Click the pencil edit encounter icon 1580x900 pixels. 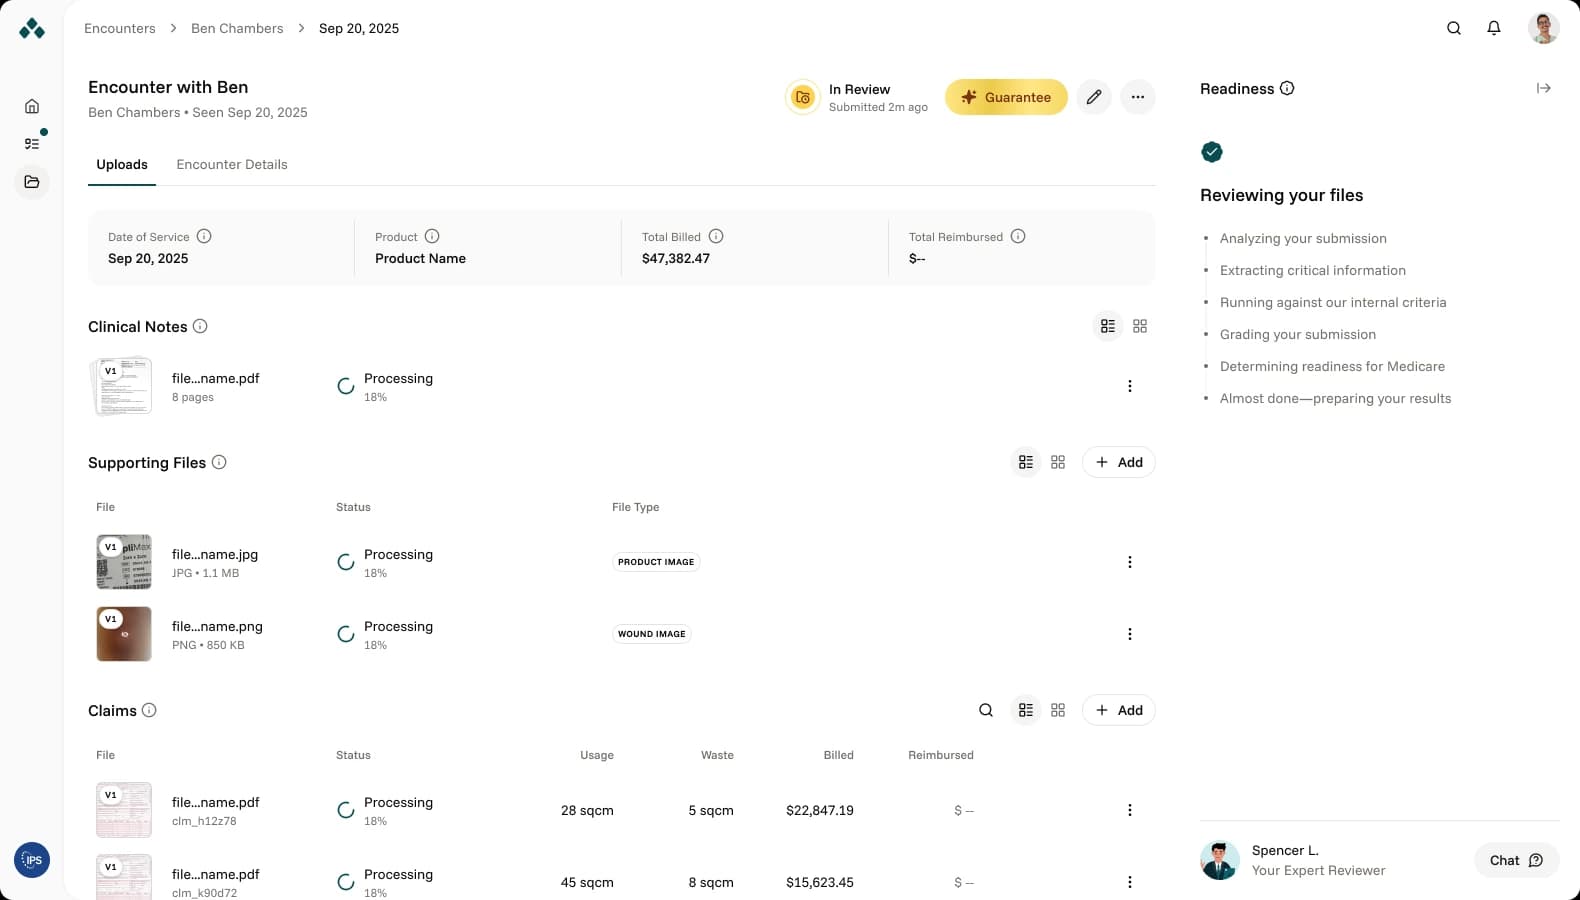point(1094,97)
